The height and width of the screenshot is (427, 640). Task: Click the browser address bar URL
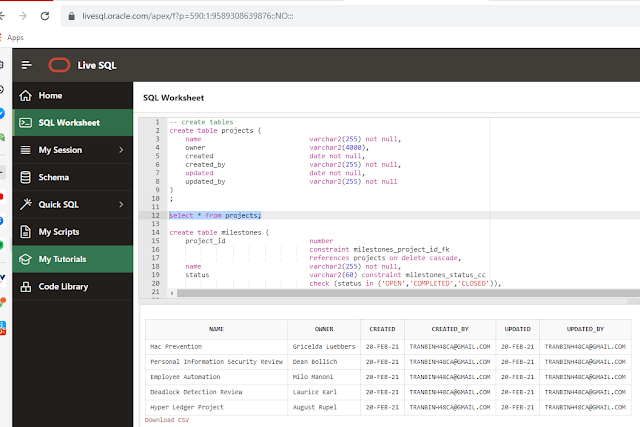(188, 16)
